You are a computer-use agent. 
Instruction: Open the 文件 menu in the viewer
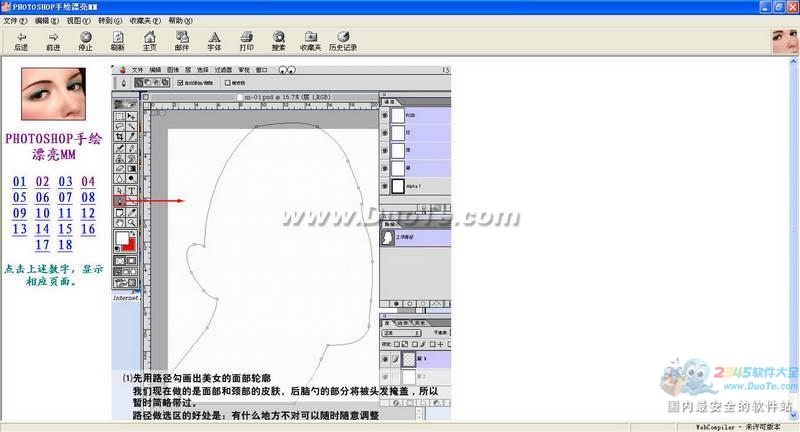click(x=15, y=21)
